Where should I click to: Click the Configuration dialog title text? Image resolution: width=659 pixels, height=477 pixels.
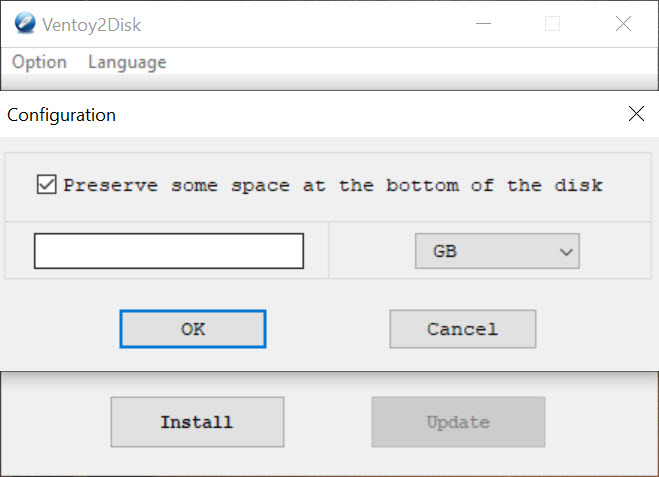[61, 115]
